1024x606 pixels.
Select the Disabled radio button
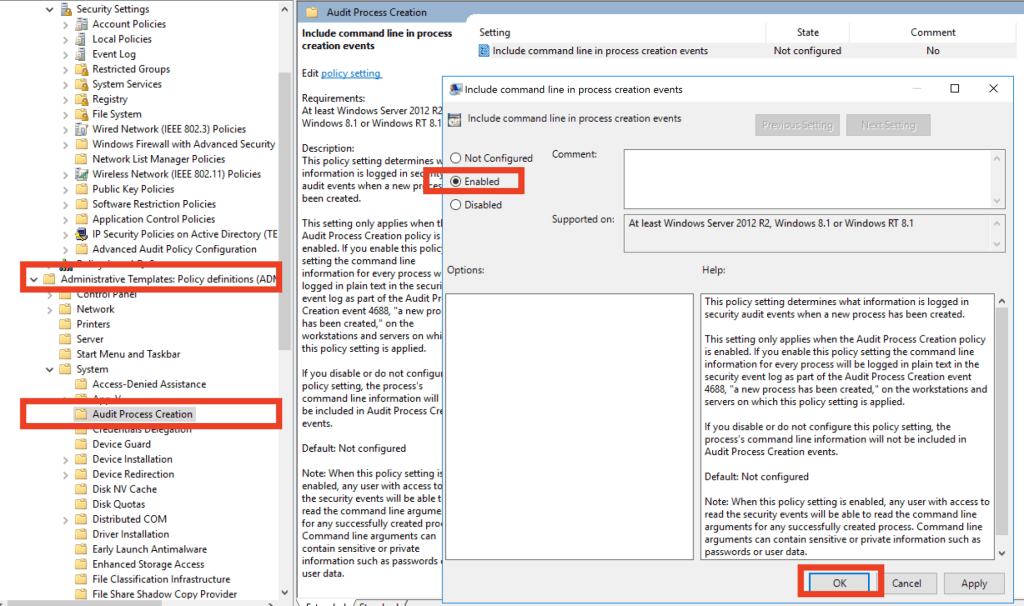coord(456,205)
